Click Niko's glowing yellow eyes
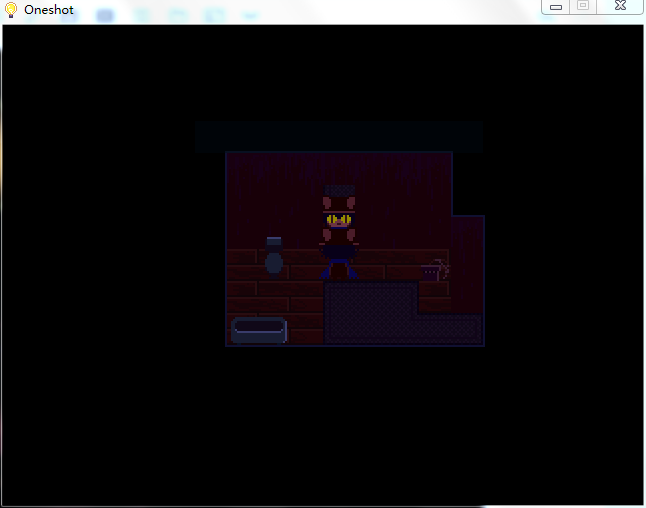The width and height of the screenshot is (646, 508). (x=339, y=219)
